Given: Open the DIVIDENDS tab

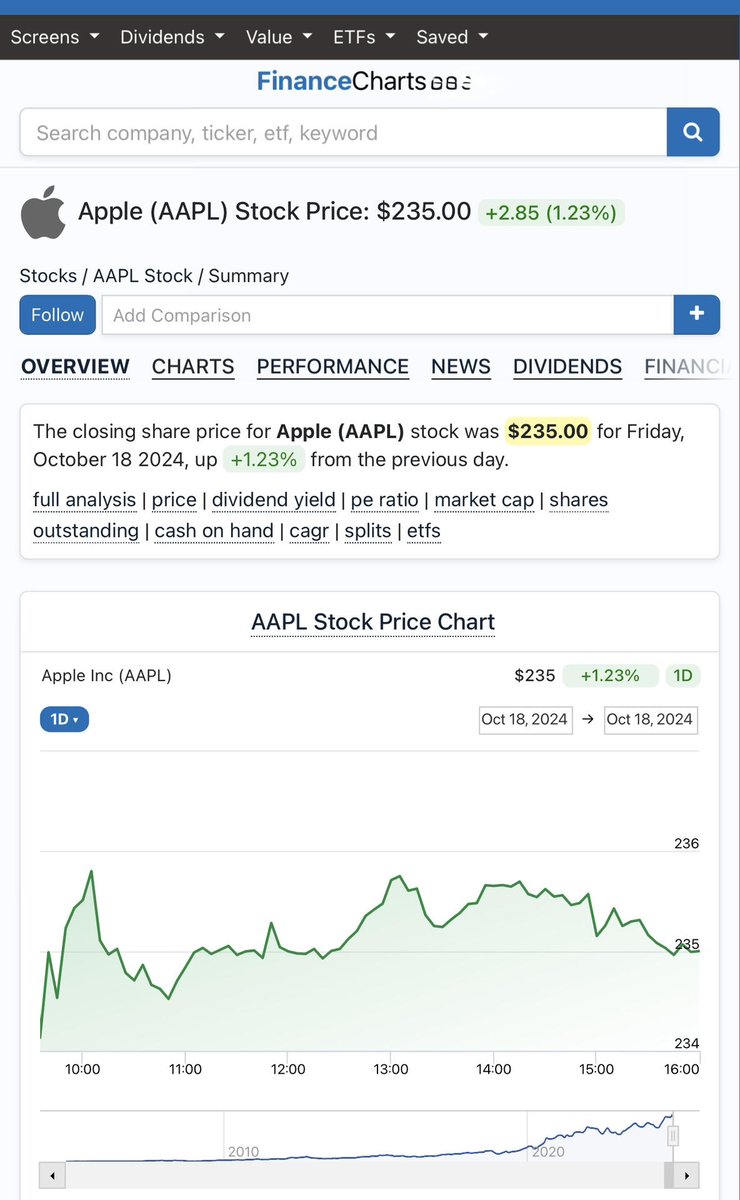Looking at the screenshot, I should point(567,367).
